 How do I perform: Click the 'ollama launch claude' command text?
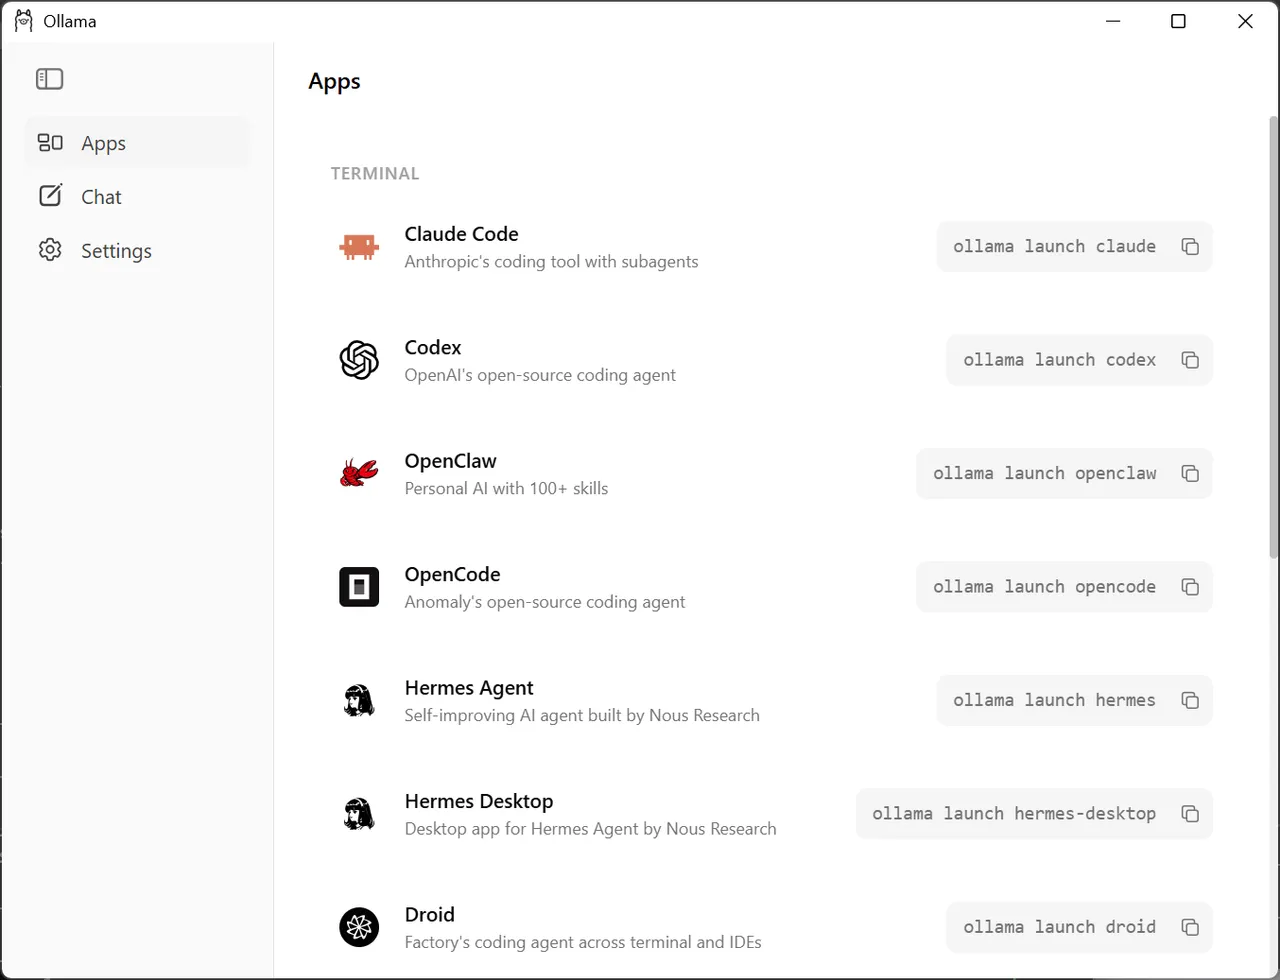tap(1054, 247)
